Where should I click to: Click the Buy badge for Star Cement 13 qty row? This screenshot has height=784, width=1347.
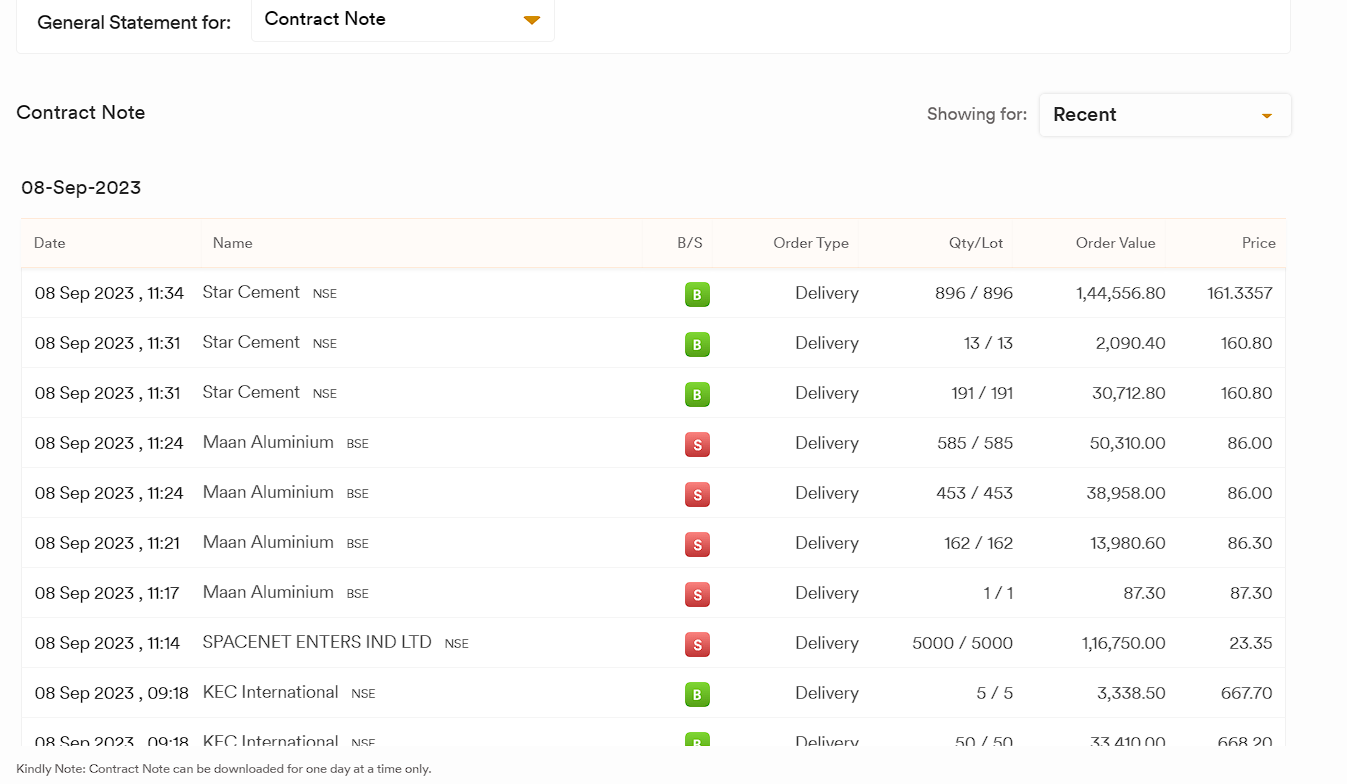point(697,344)
